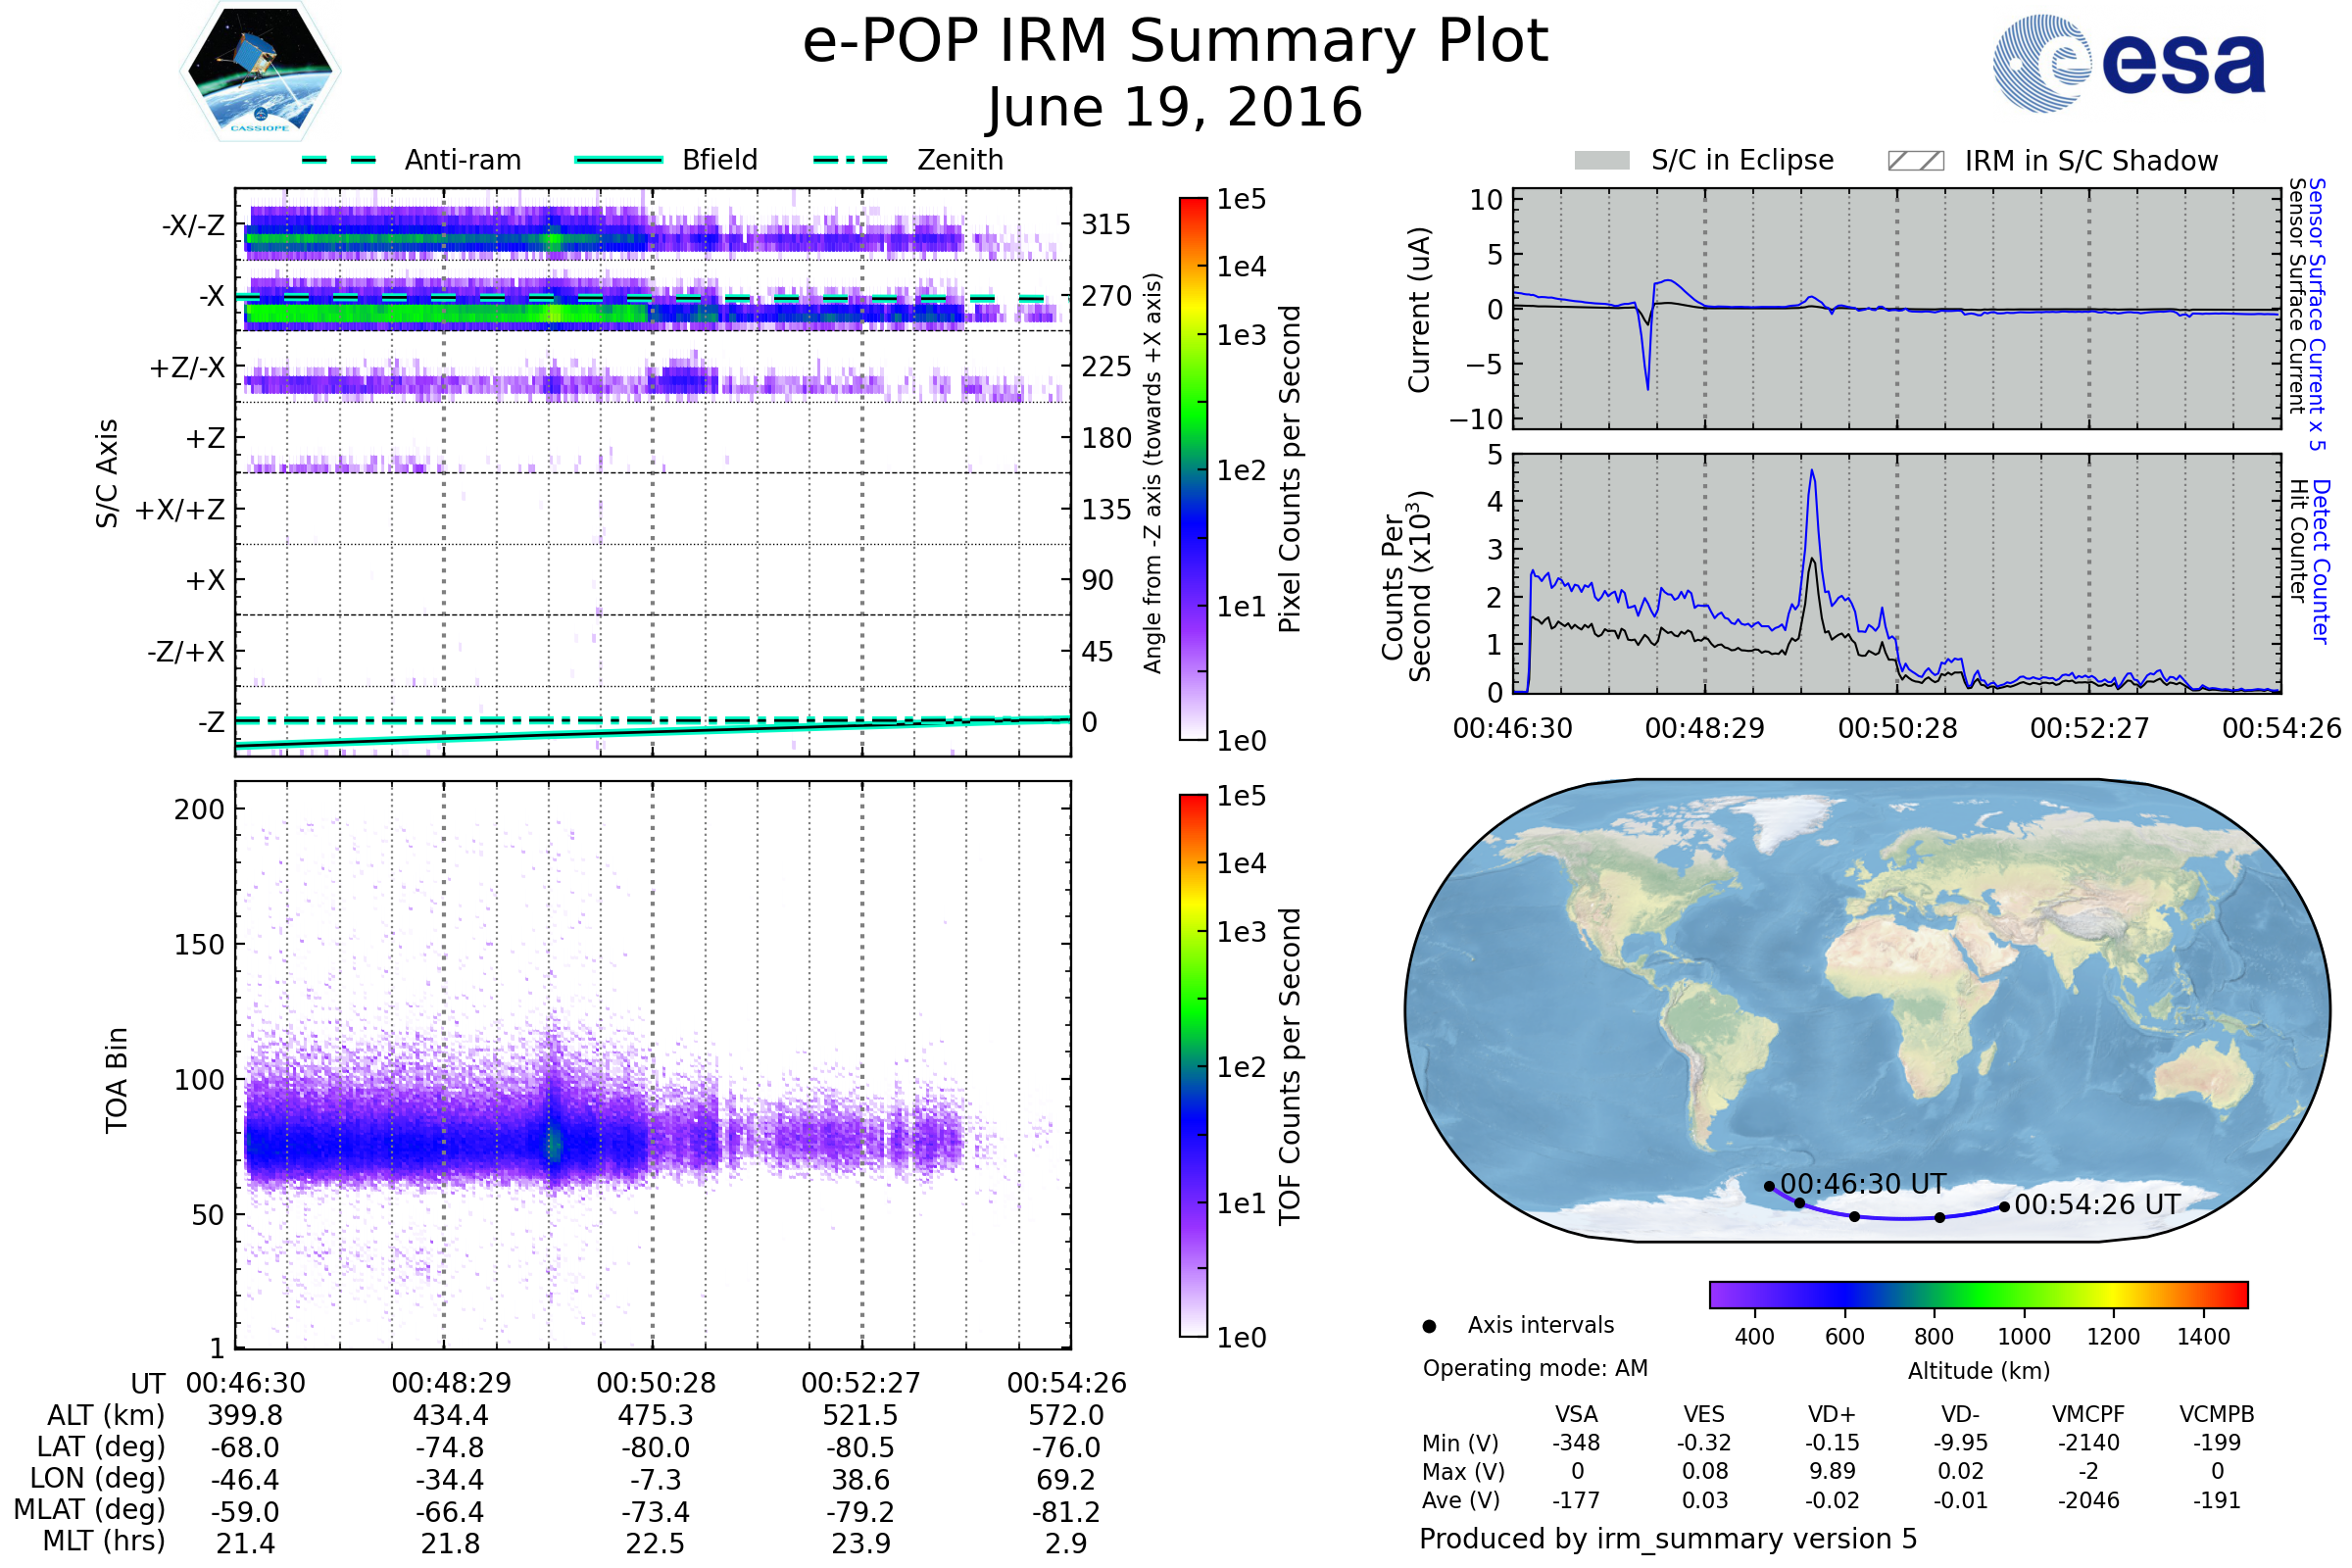This screenshot has height=1568, width=2352.
Task: Click the -X spacecraft axis tick label
Action: 211,296
